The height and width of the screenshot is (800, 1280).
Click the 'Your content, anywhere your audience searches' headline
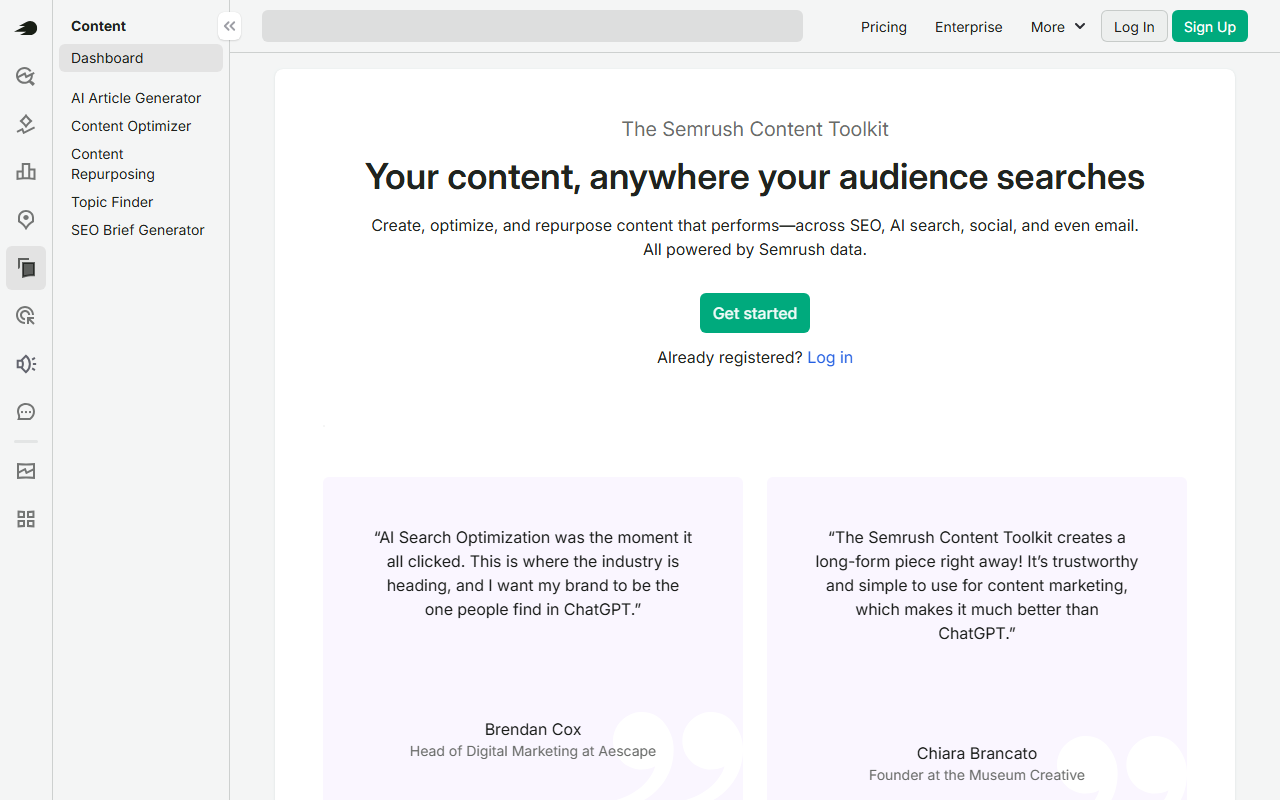tap(755, 177)
